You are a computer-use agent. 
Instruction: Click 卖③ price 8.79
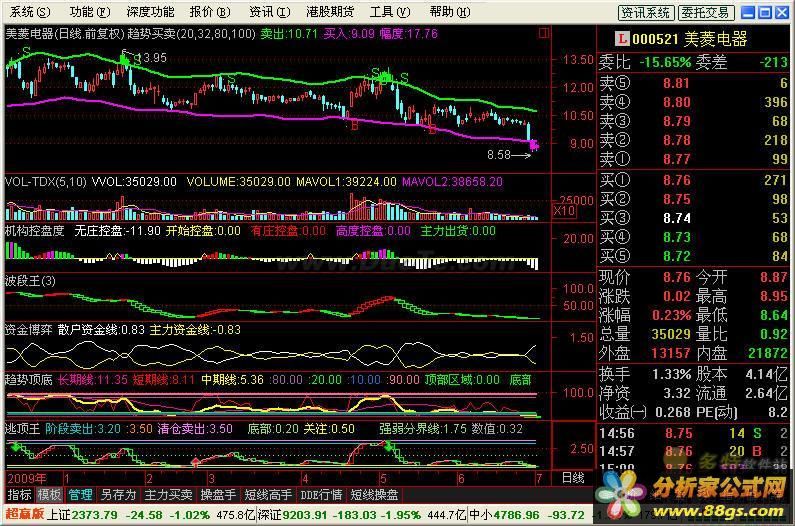tap(677, 121)
